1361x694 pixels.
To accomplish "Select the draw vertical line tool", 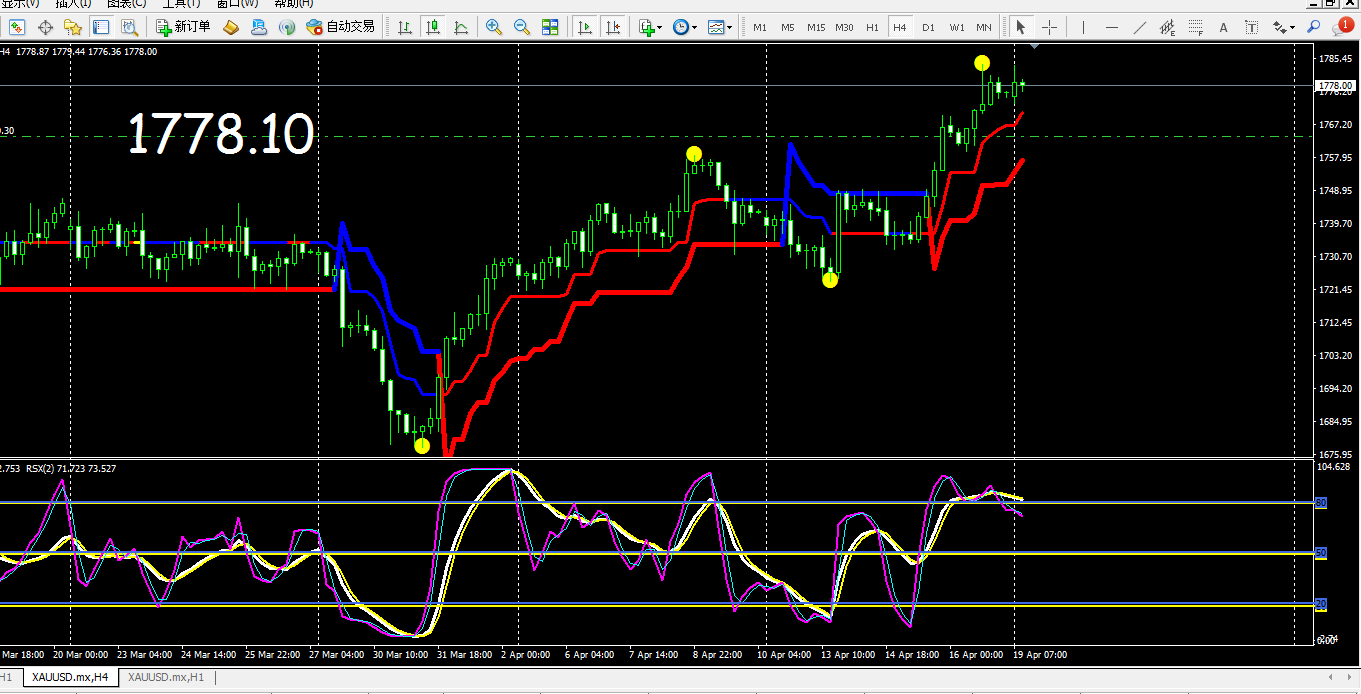I will coord(1083,27).
